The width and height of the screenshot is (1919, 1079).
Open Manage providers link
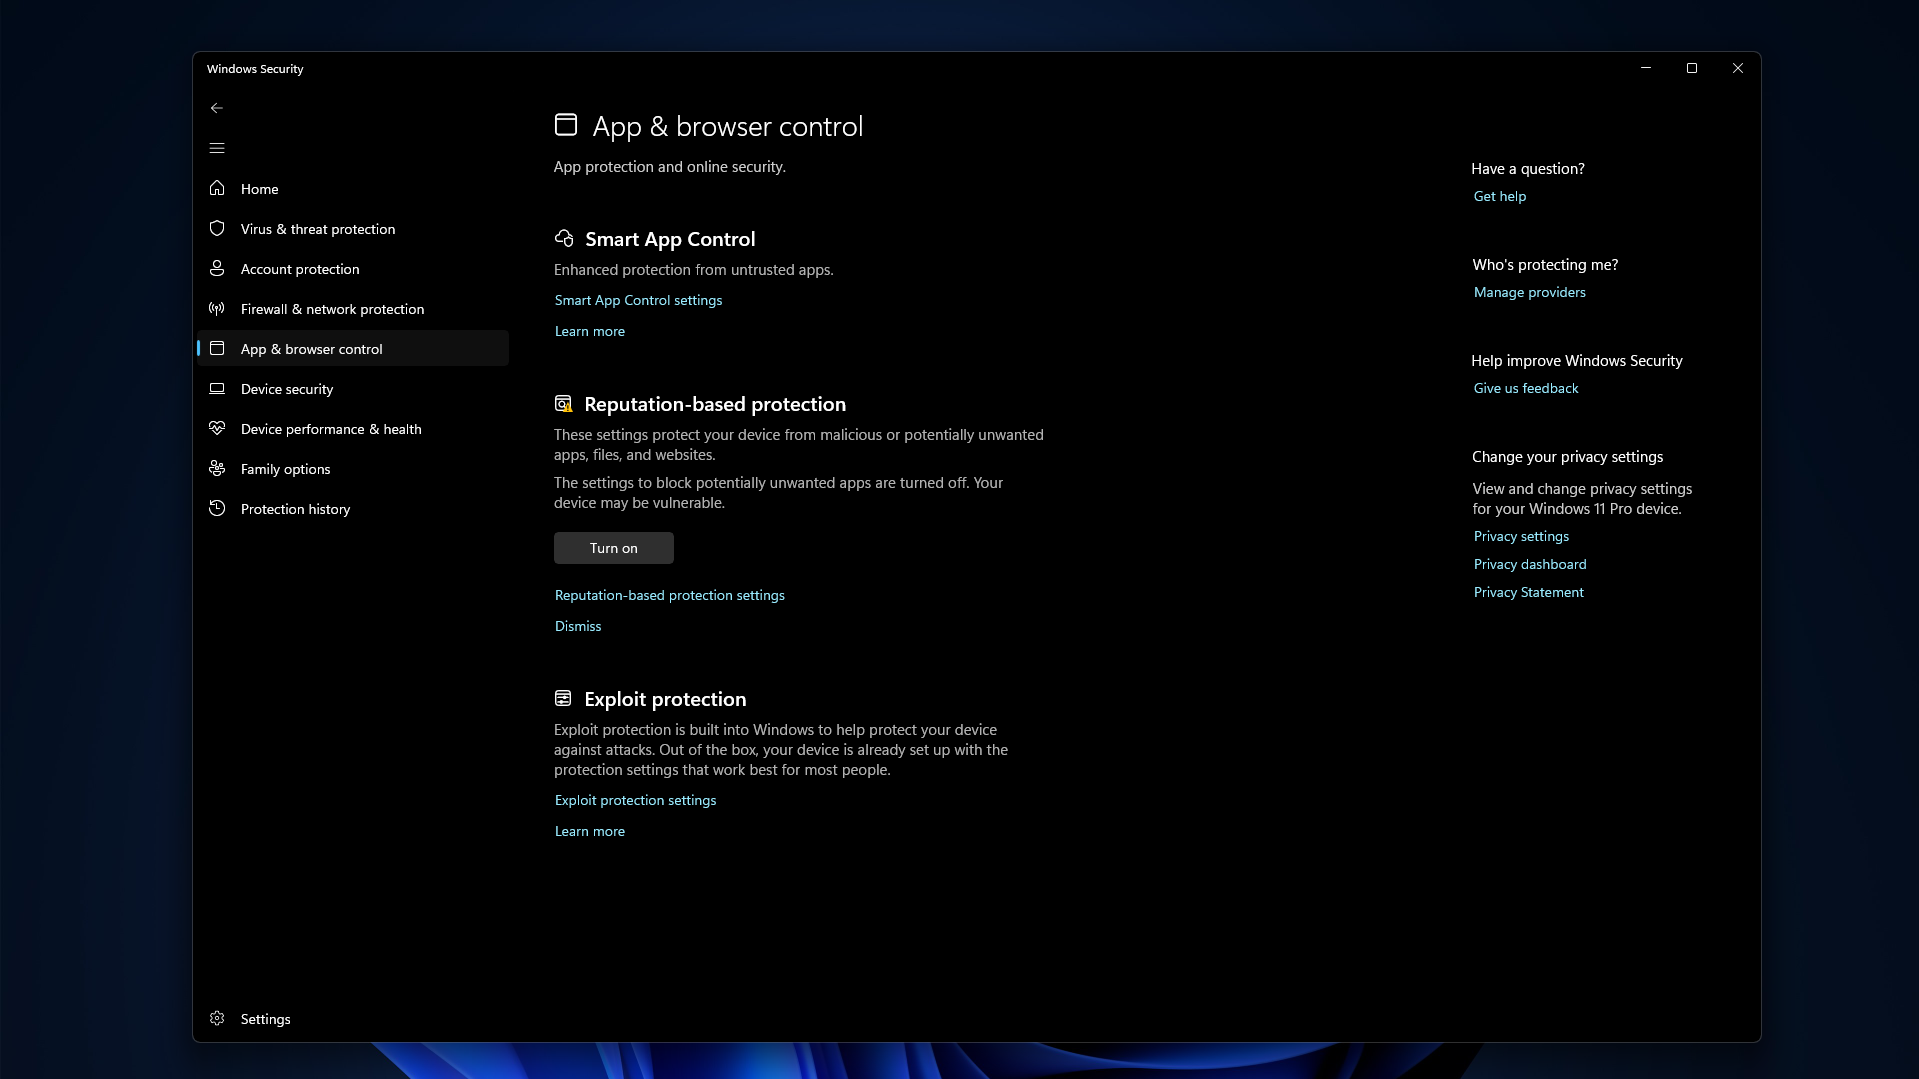1529,292
